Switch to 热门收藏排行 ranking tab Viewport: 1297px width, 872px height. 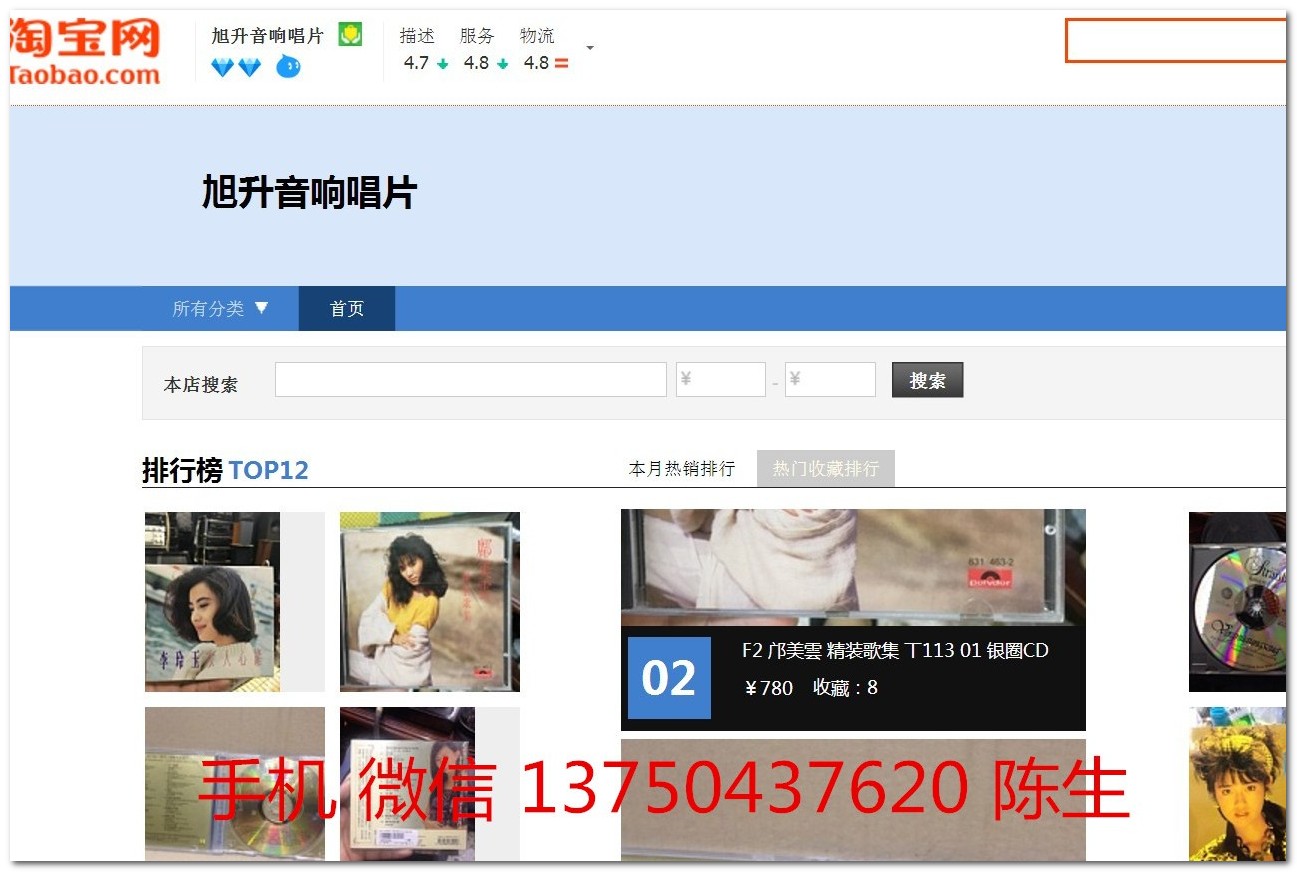[x=825, y=468]
